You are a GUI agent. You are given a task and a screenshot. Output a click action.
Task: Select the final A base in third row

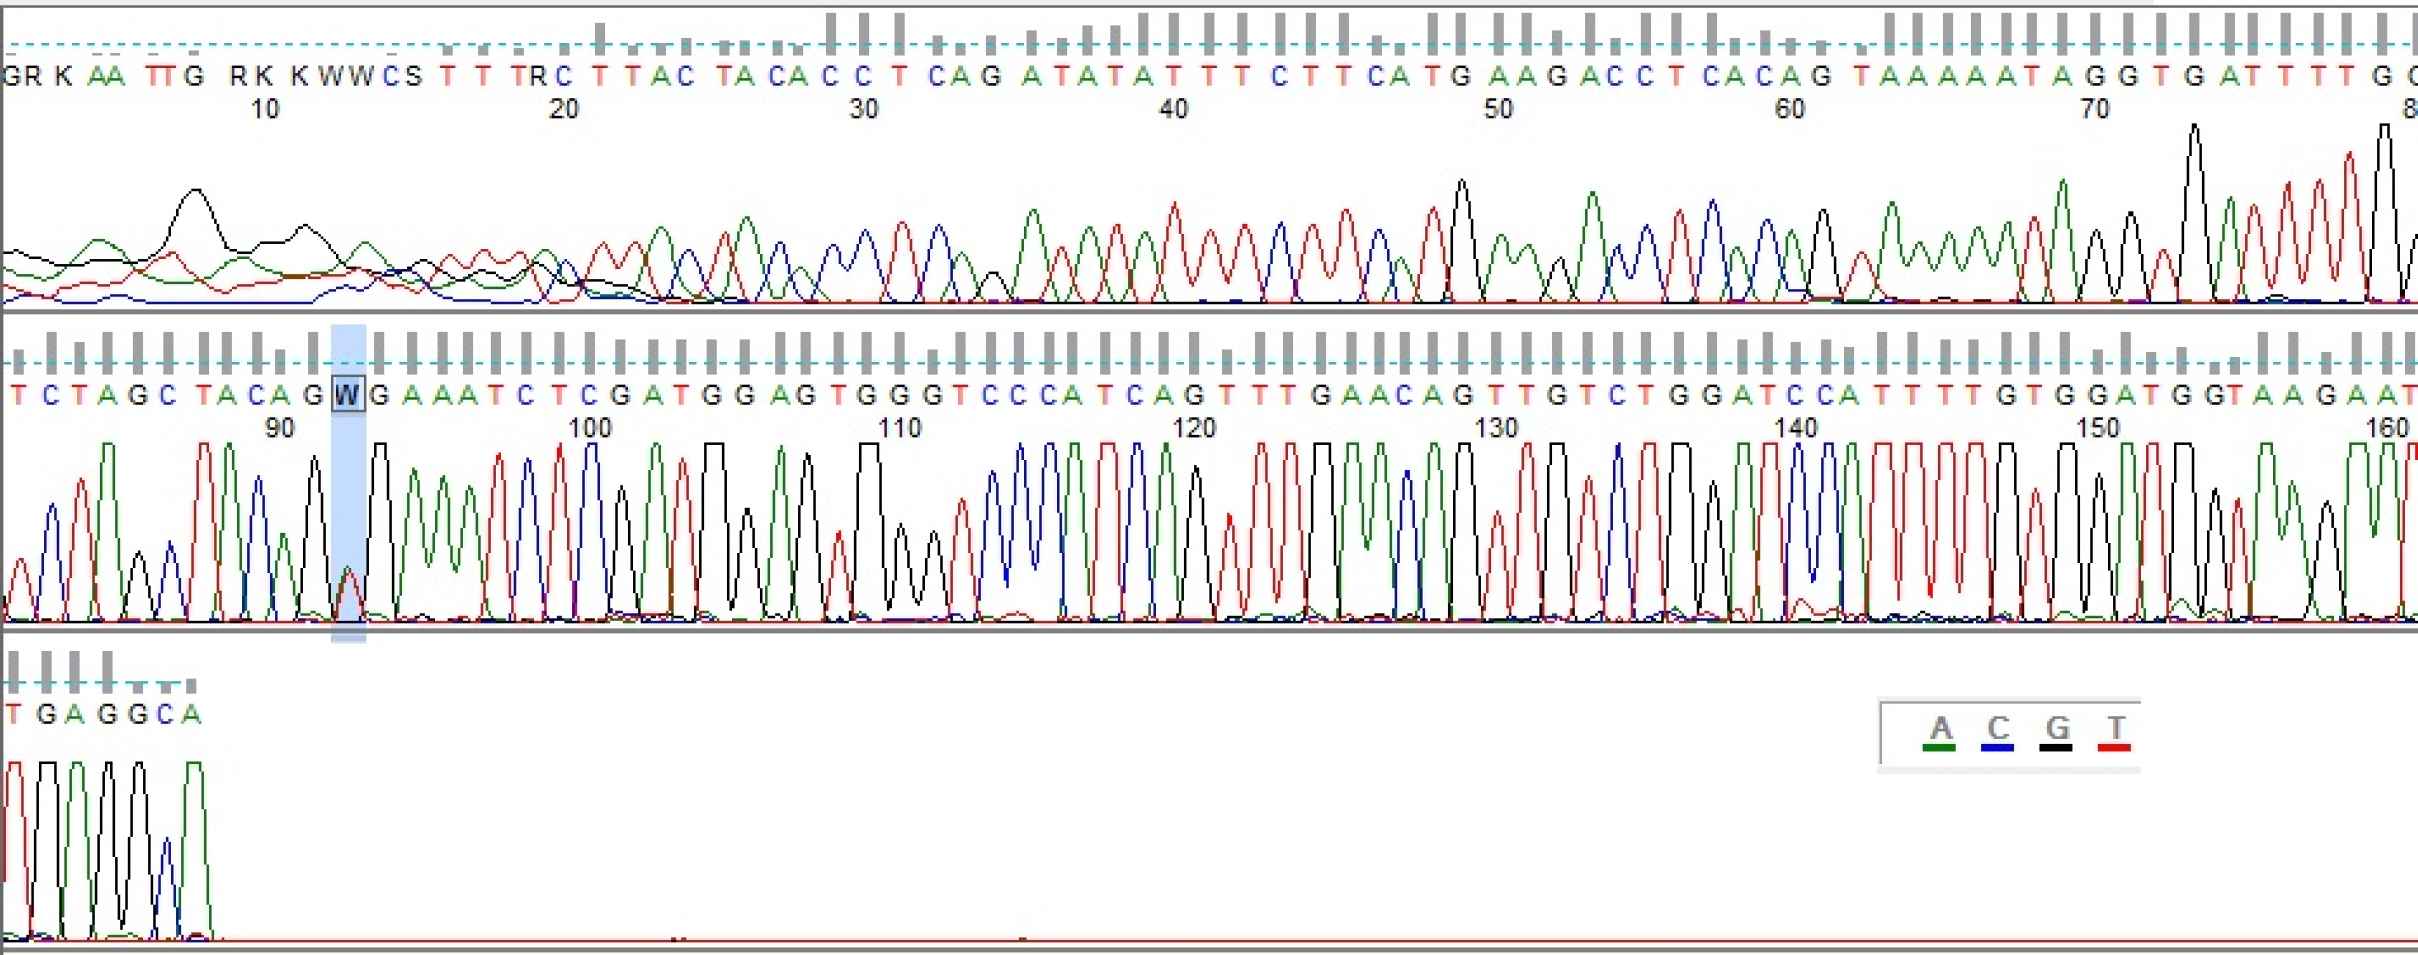pos(192,714)
